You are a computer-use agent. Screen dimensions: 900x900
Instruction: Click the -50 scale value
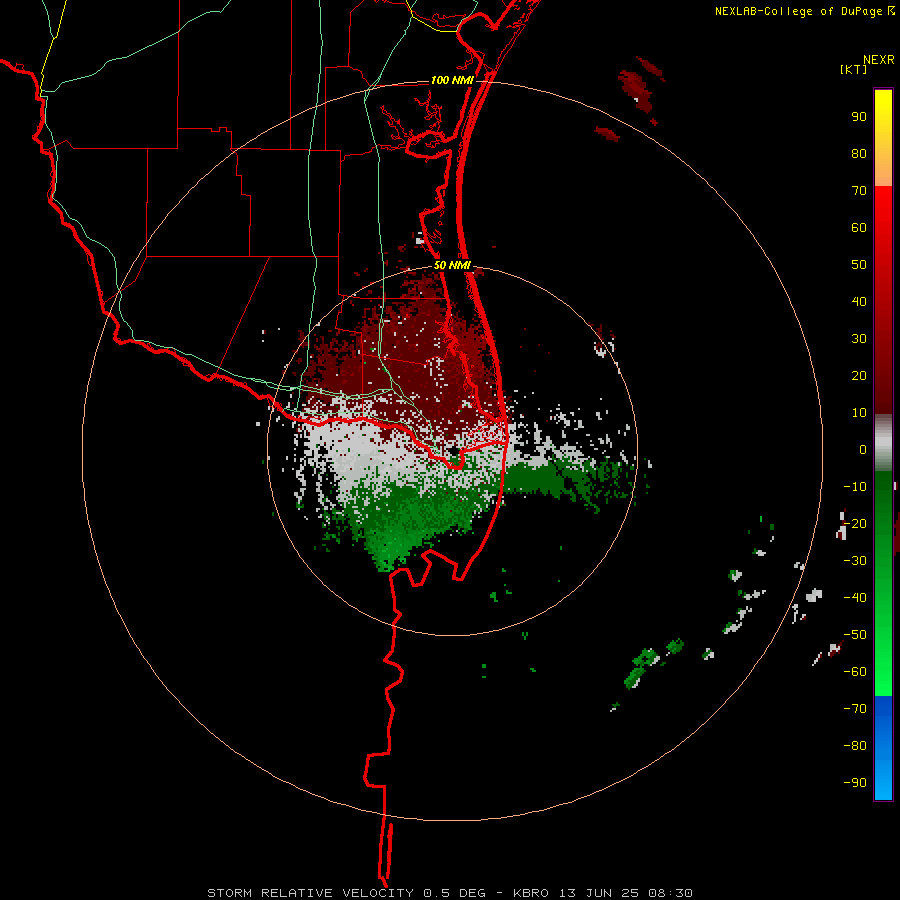click(855, 635)
